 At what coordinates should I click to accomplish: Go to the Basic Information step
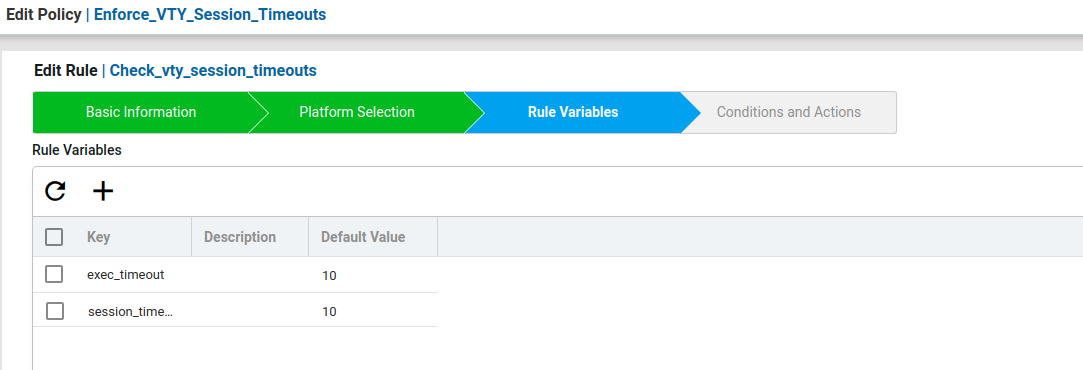[141, 112]
